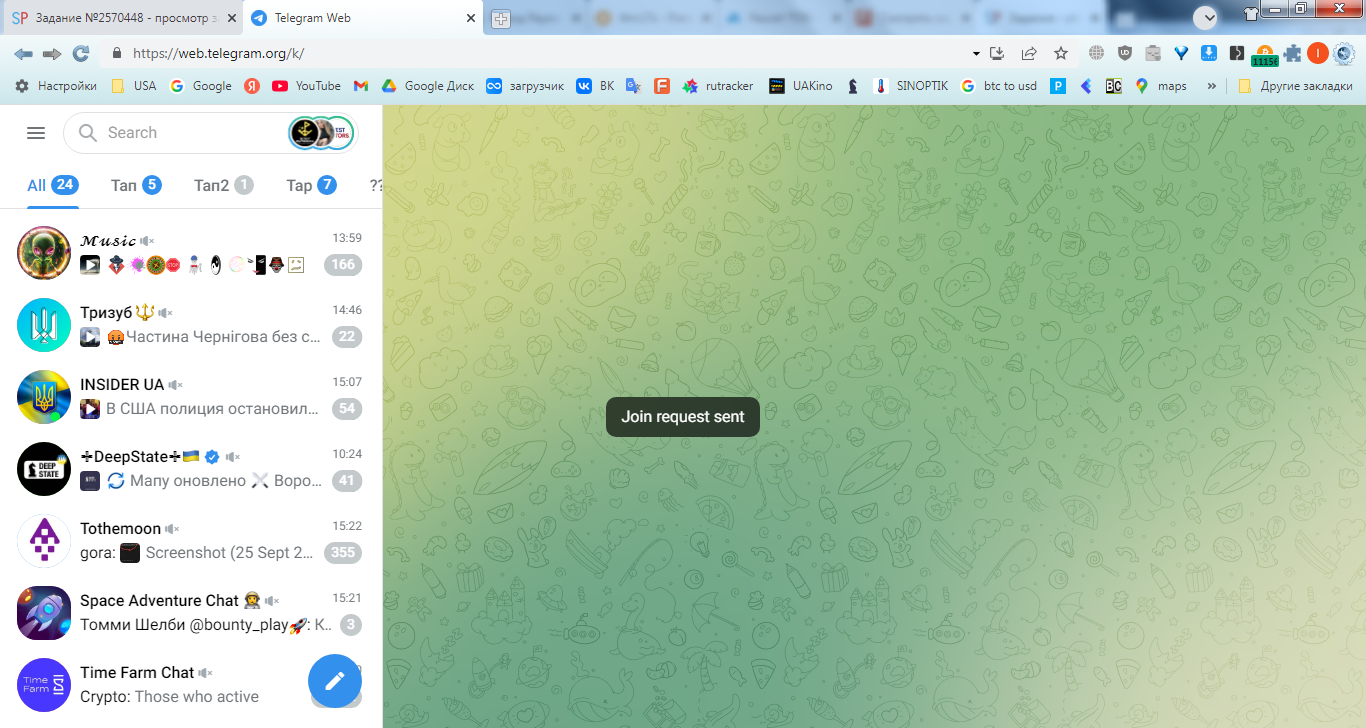Open the Yandex bookmark icon
Image resolution: width=1366 pixels, height=728 pixels.
coord(252,86)
